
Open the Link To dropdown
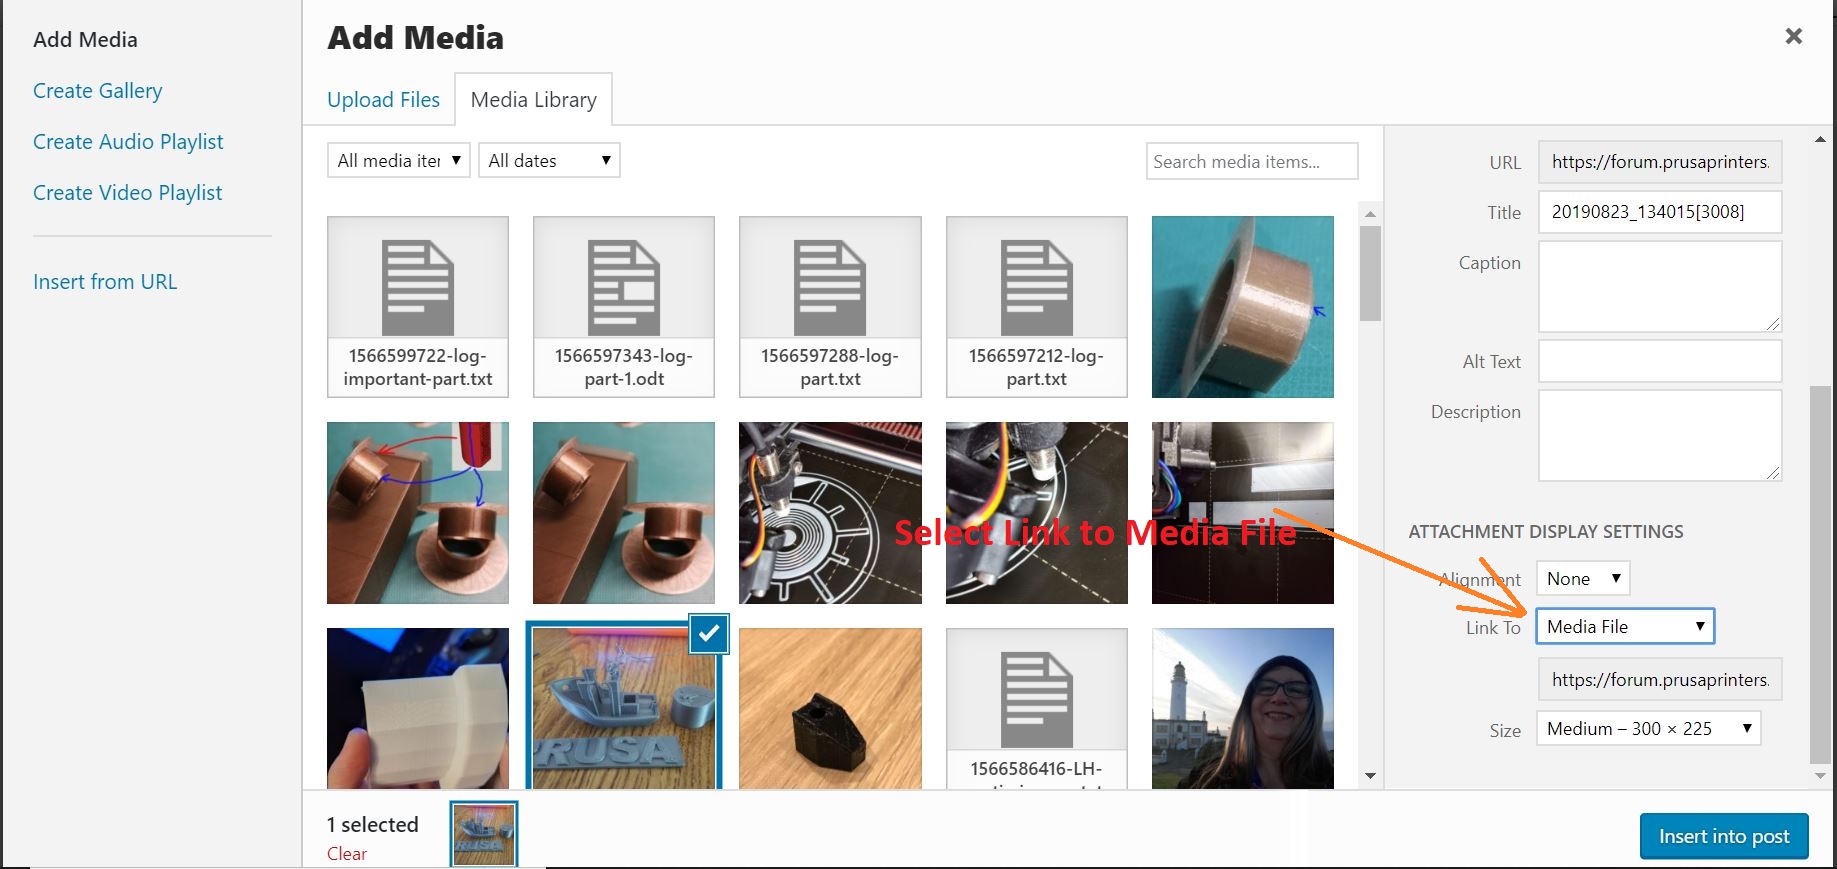pyautogui.click(x=1625, y=627)
